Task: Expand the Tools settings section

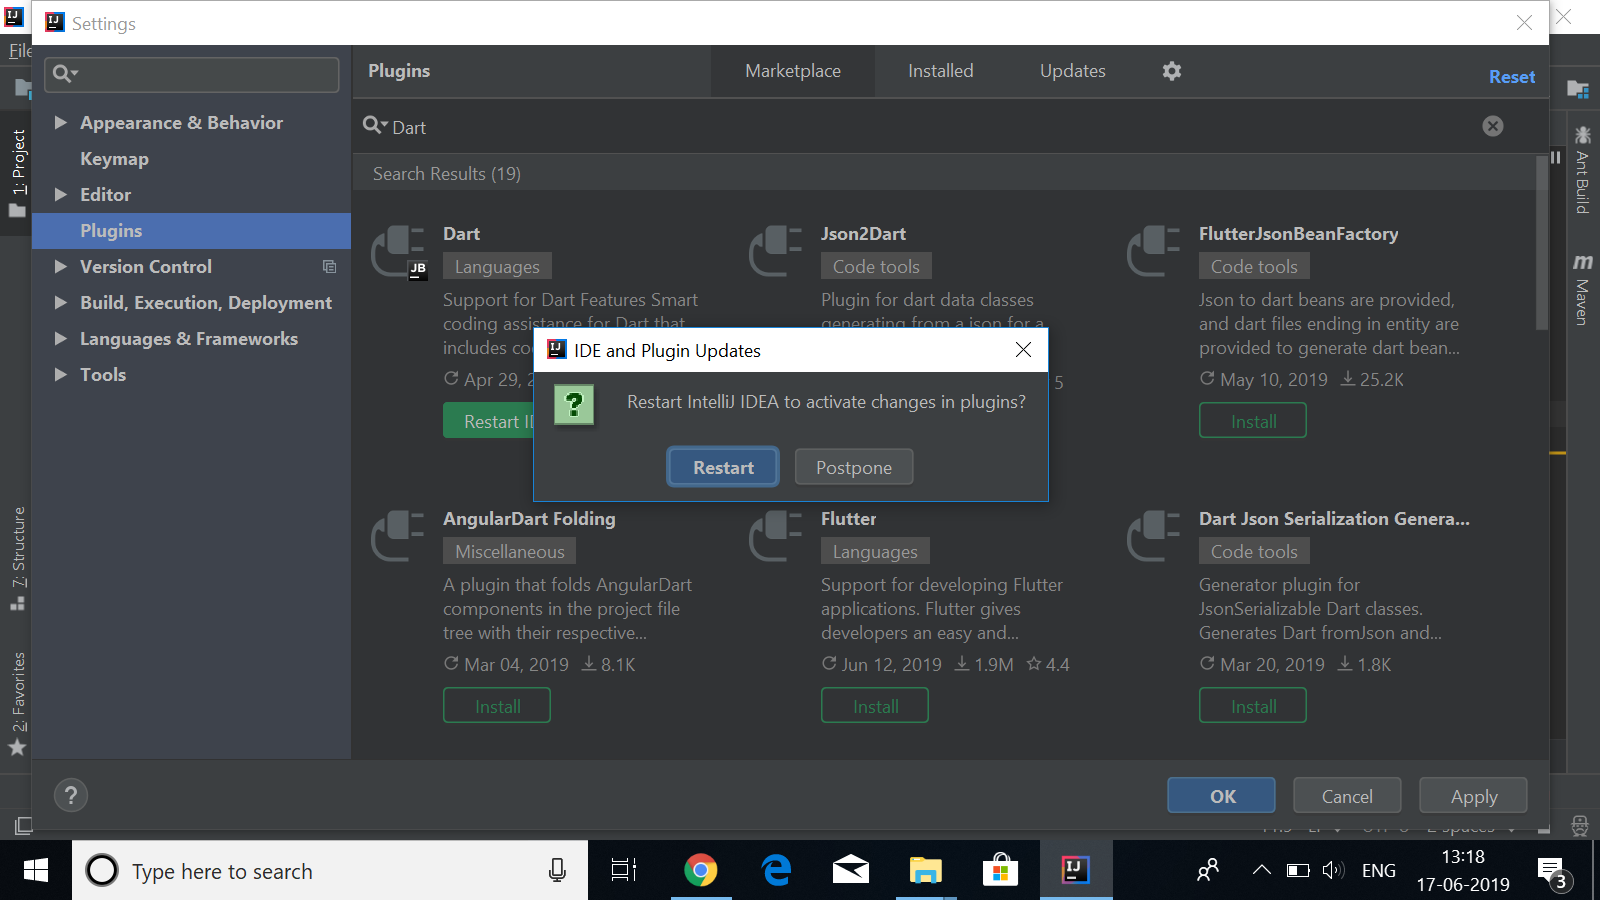Action: click(61, 374)
